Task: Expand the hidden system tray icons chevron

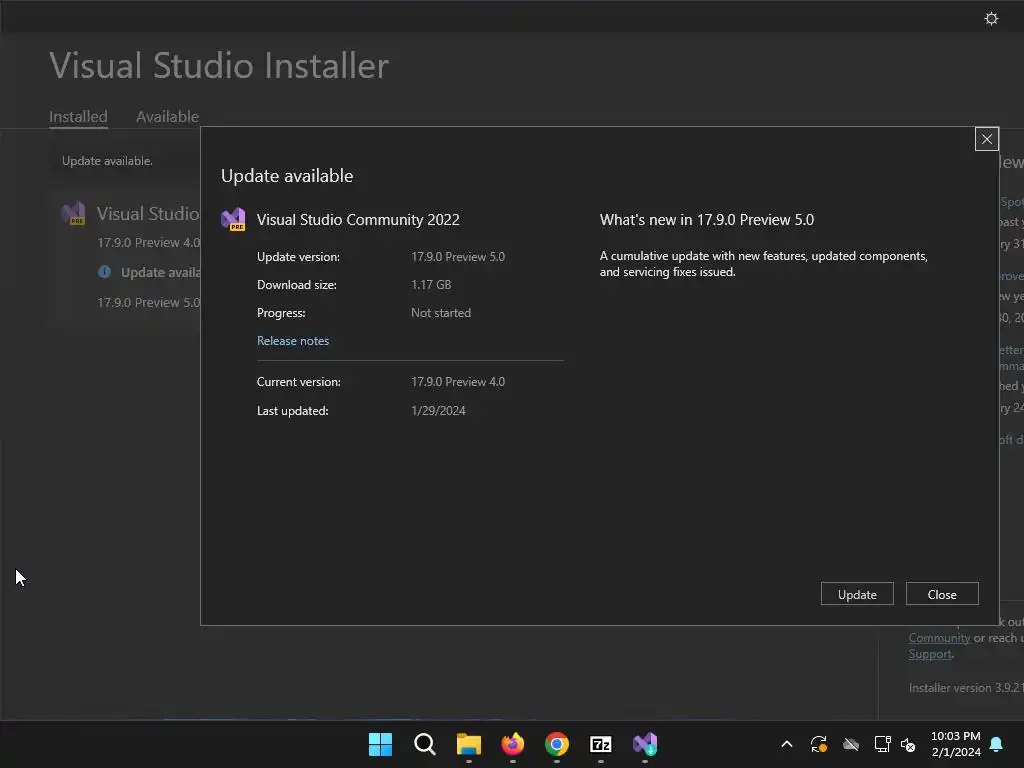Action: tap(786, 744)
